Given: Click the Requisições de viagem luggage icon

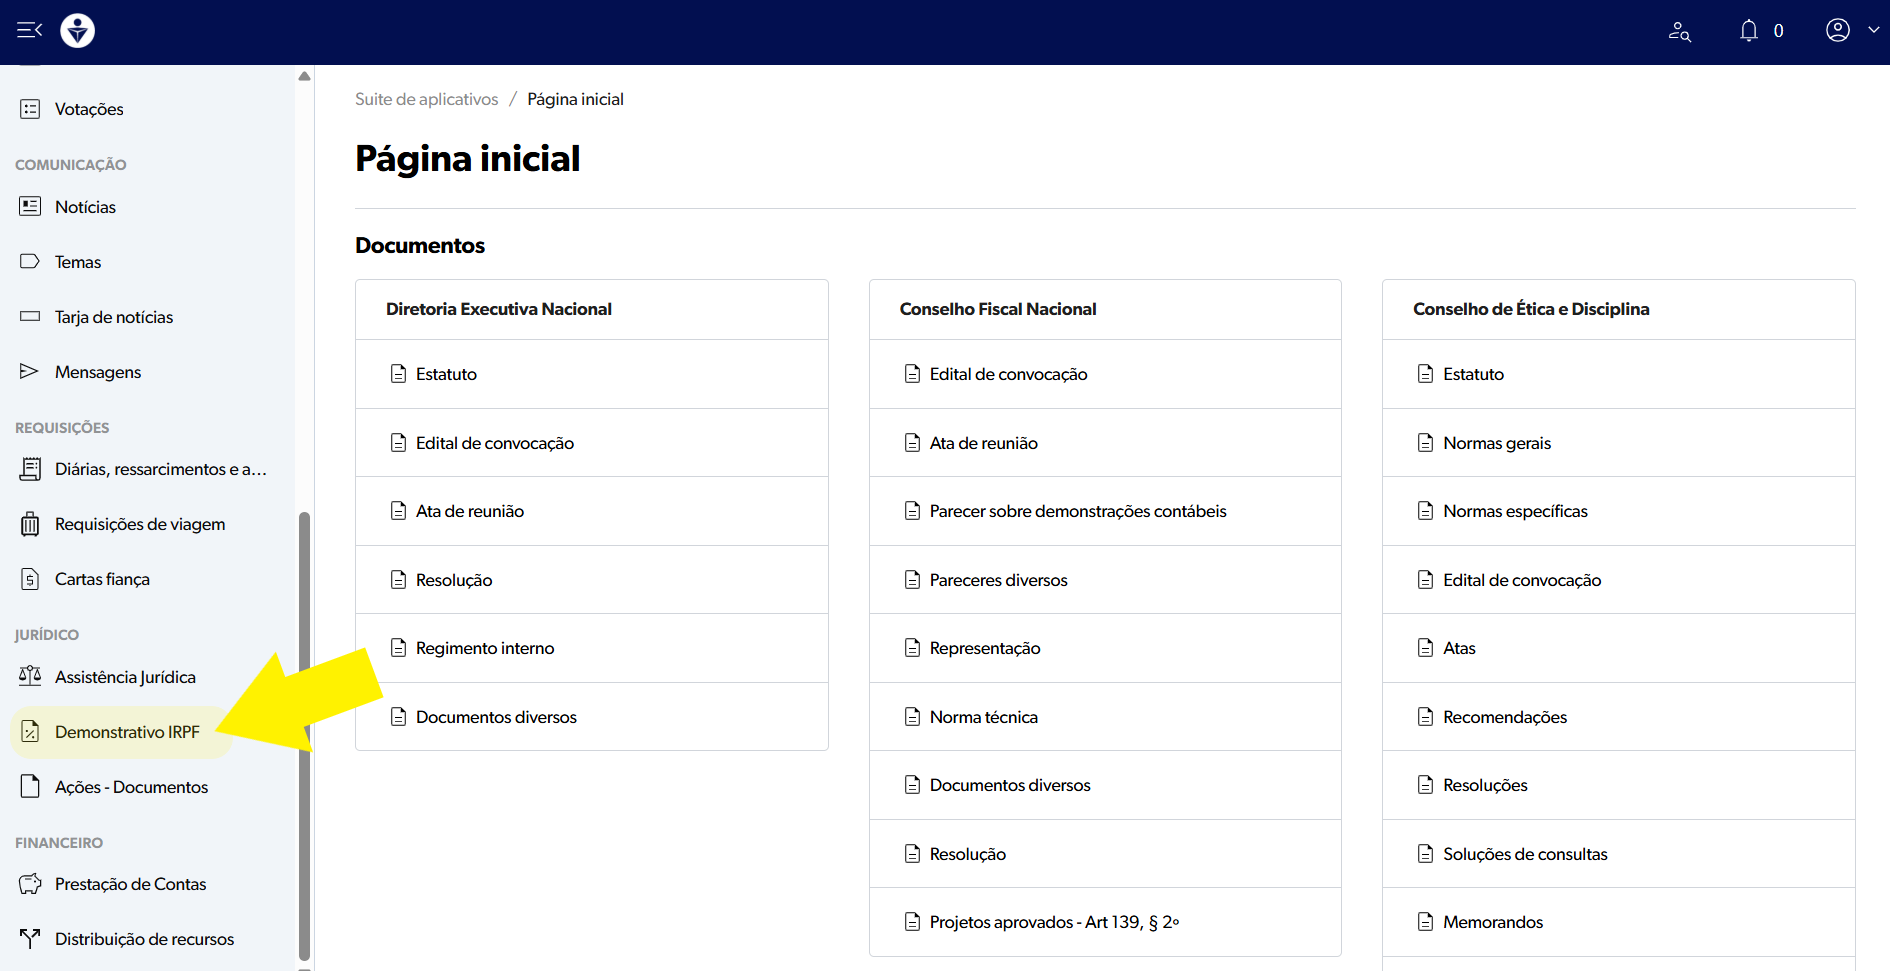Looking at the screenshot, I should (30, 524).
